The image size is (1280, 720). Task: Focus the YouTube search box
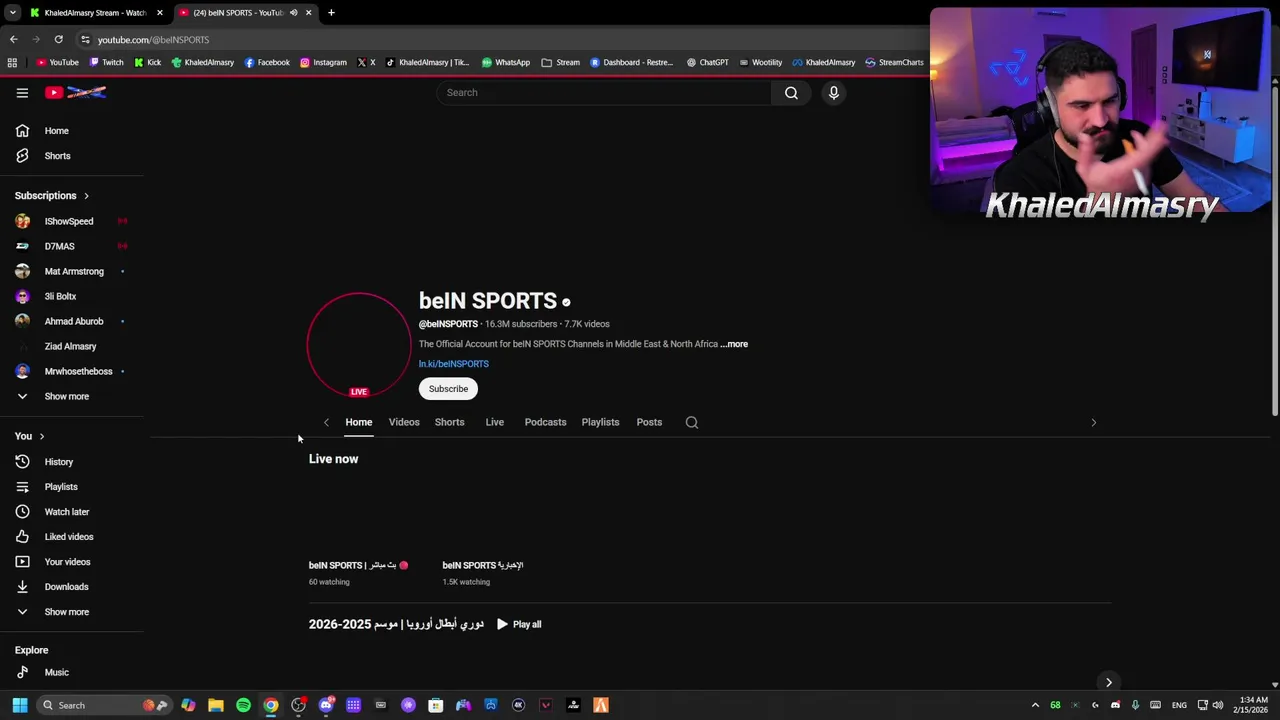603,92
